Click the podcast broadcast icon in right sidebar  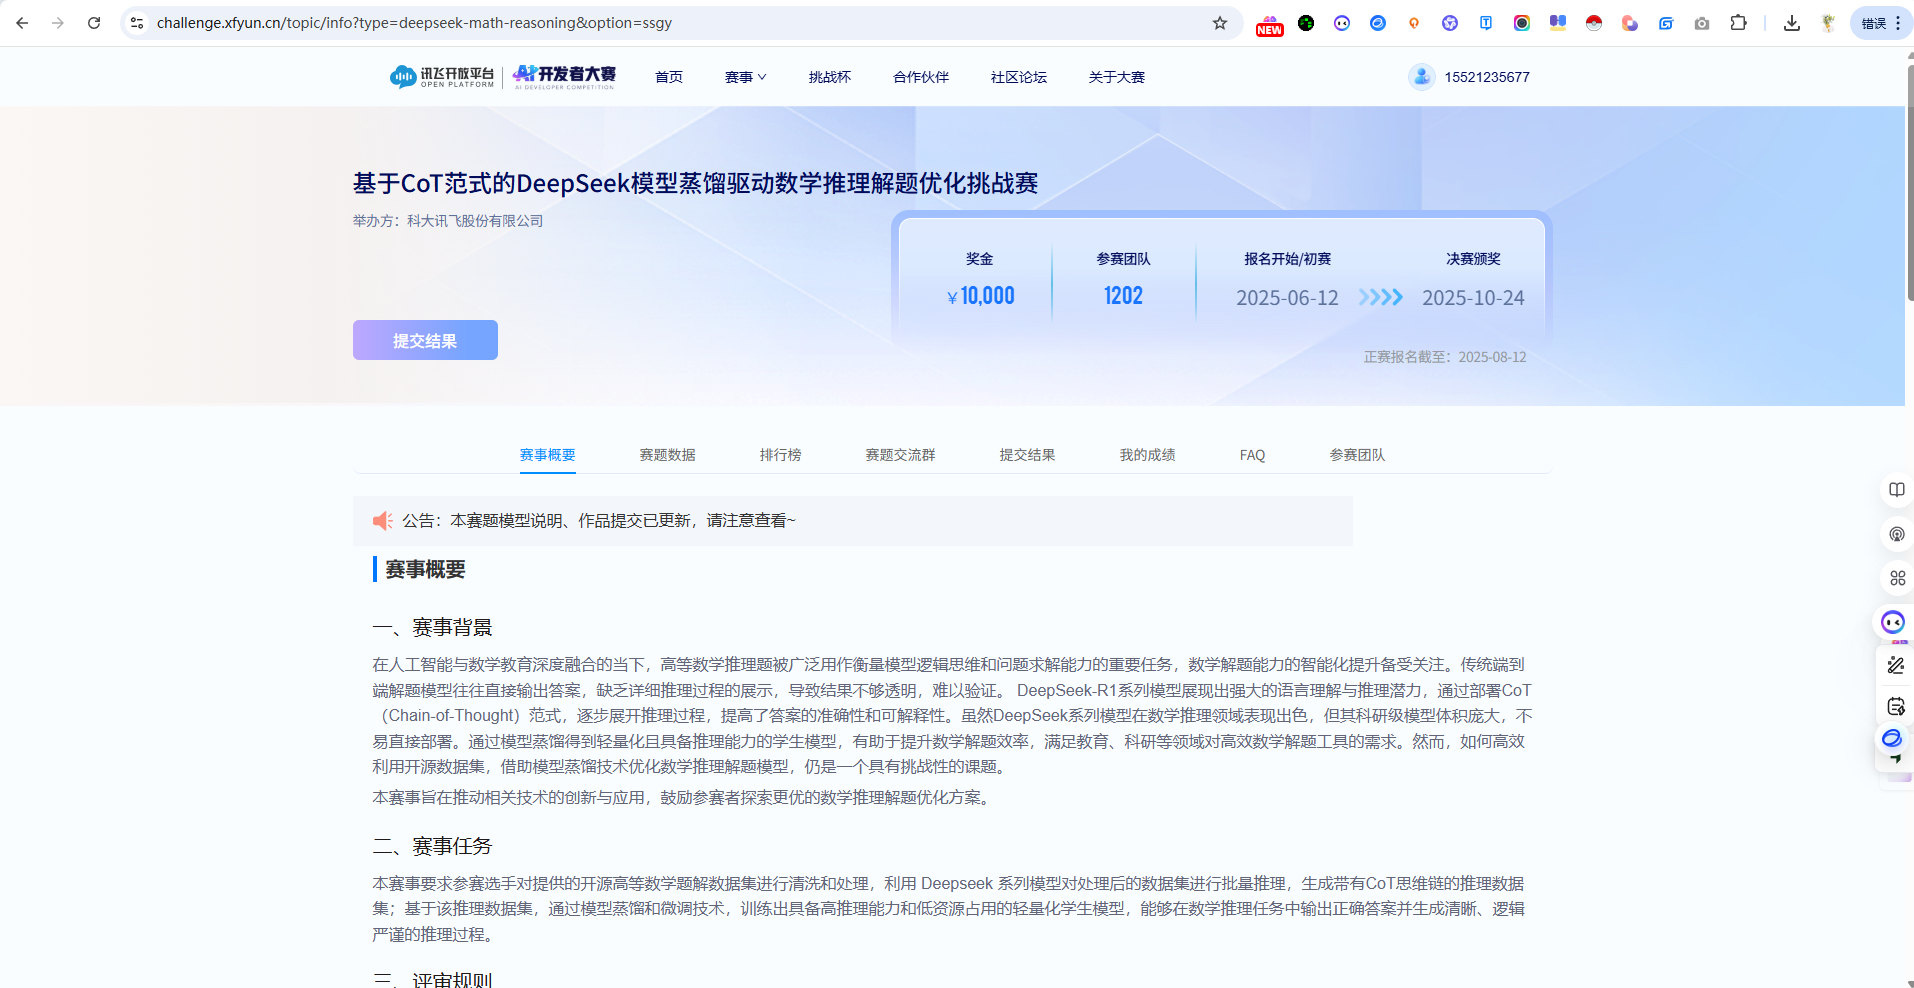(1897, 534)
